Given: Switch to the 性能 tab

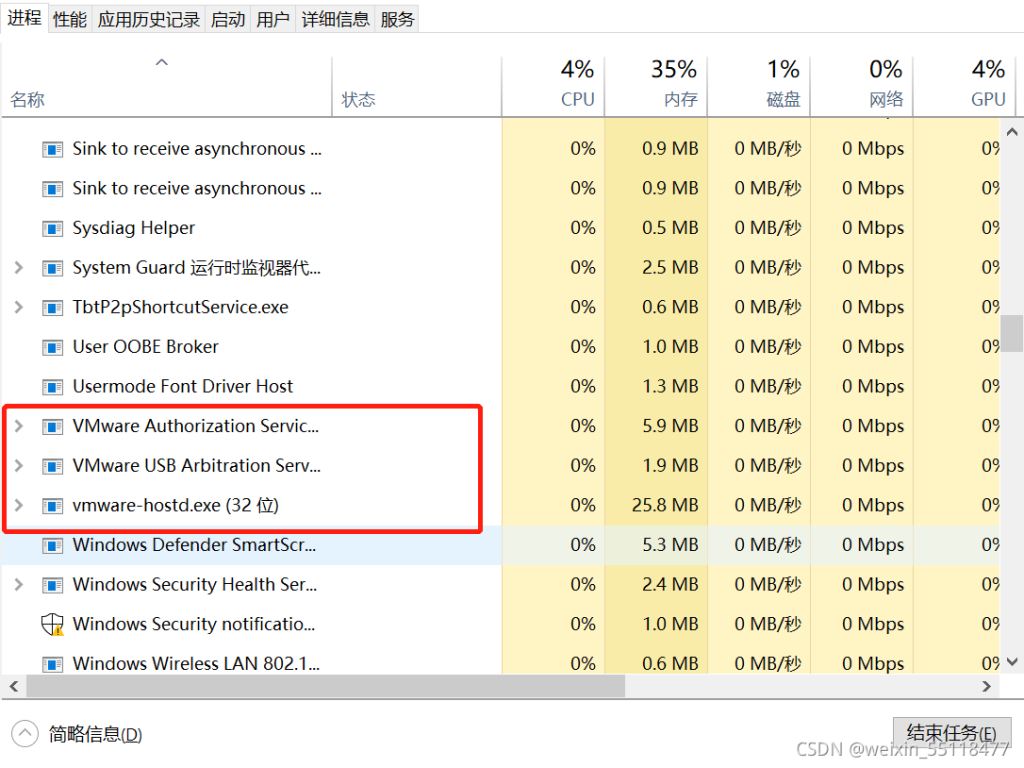Looking at the screenshot, I should coord(70,20).
